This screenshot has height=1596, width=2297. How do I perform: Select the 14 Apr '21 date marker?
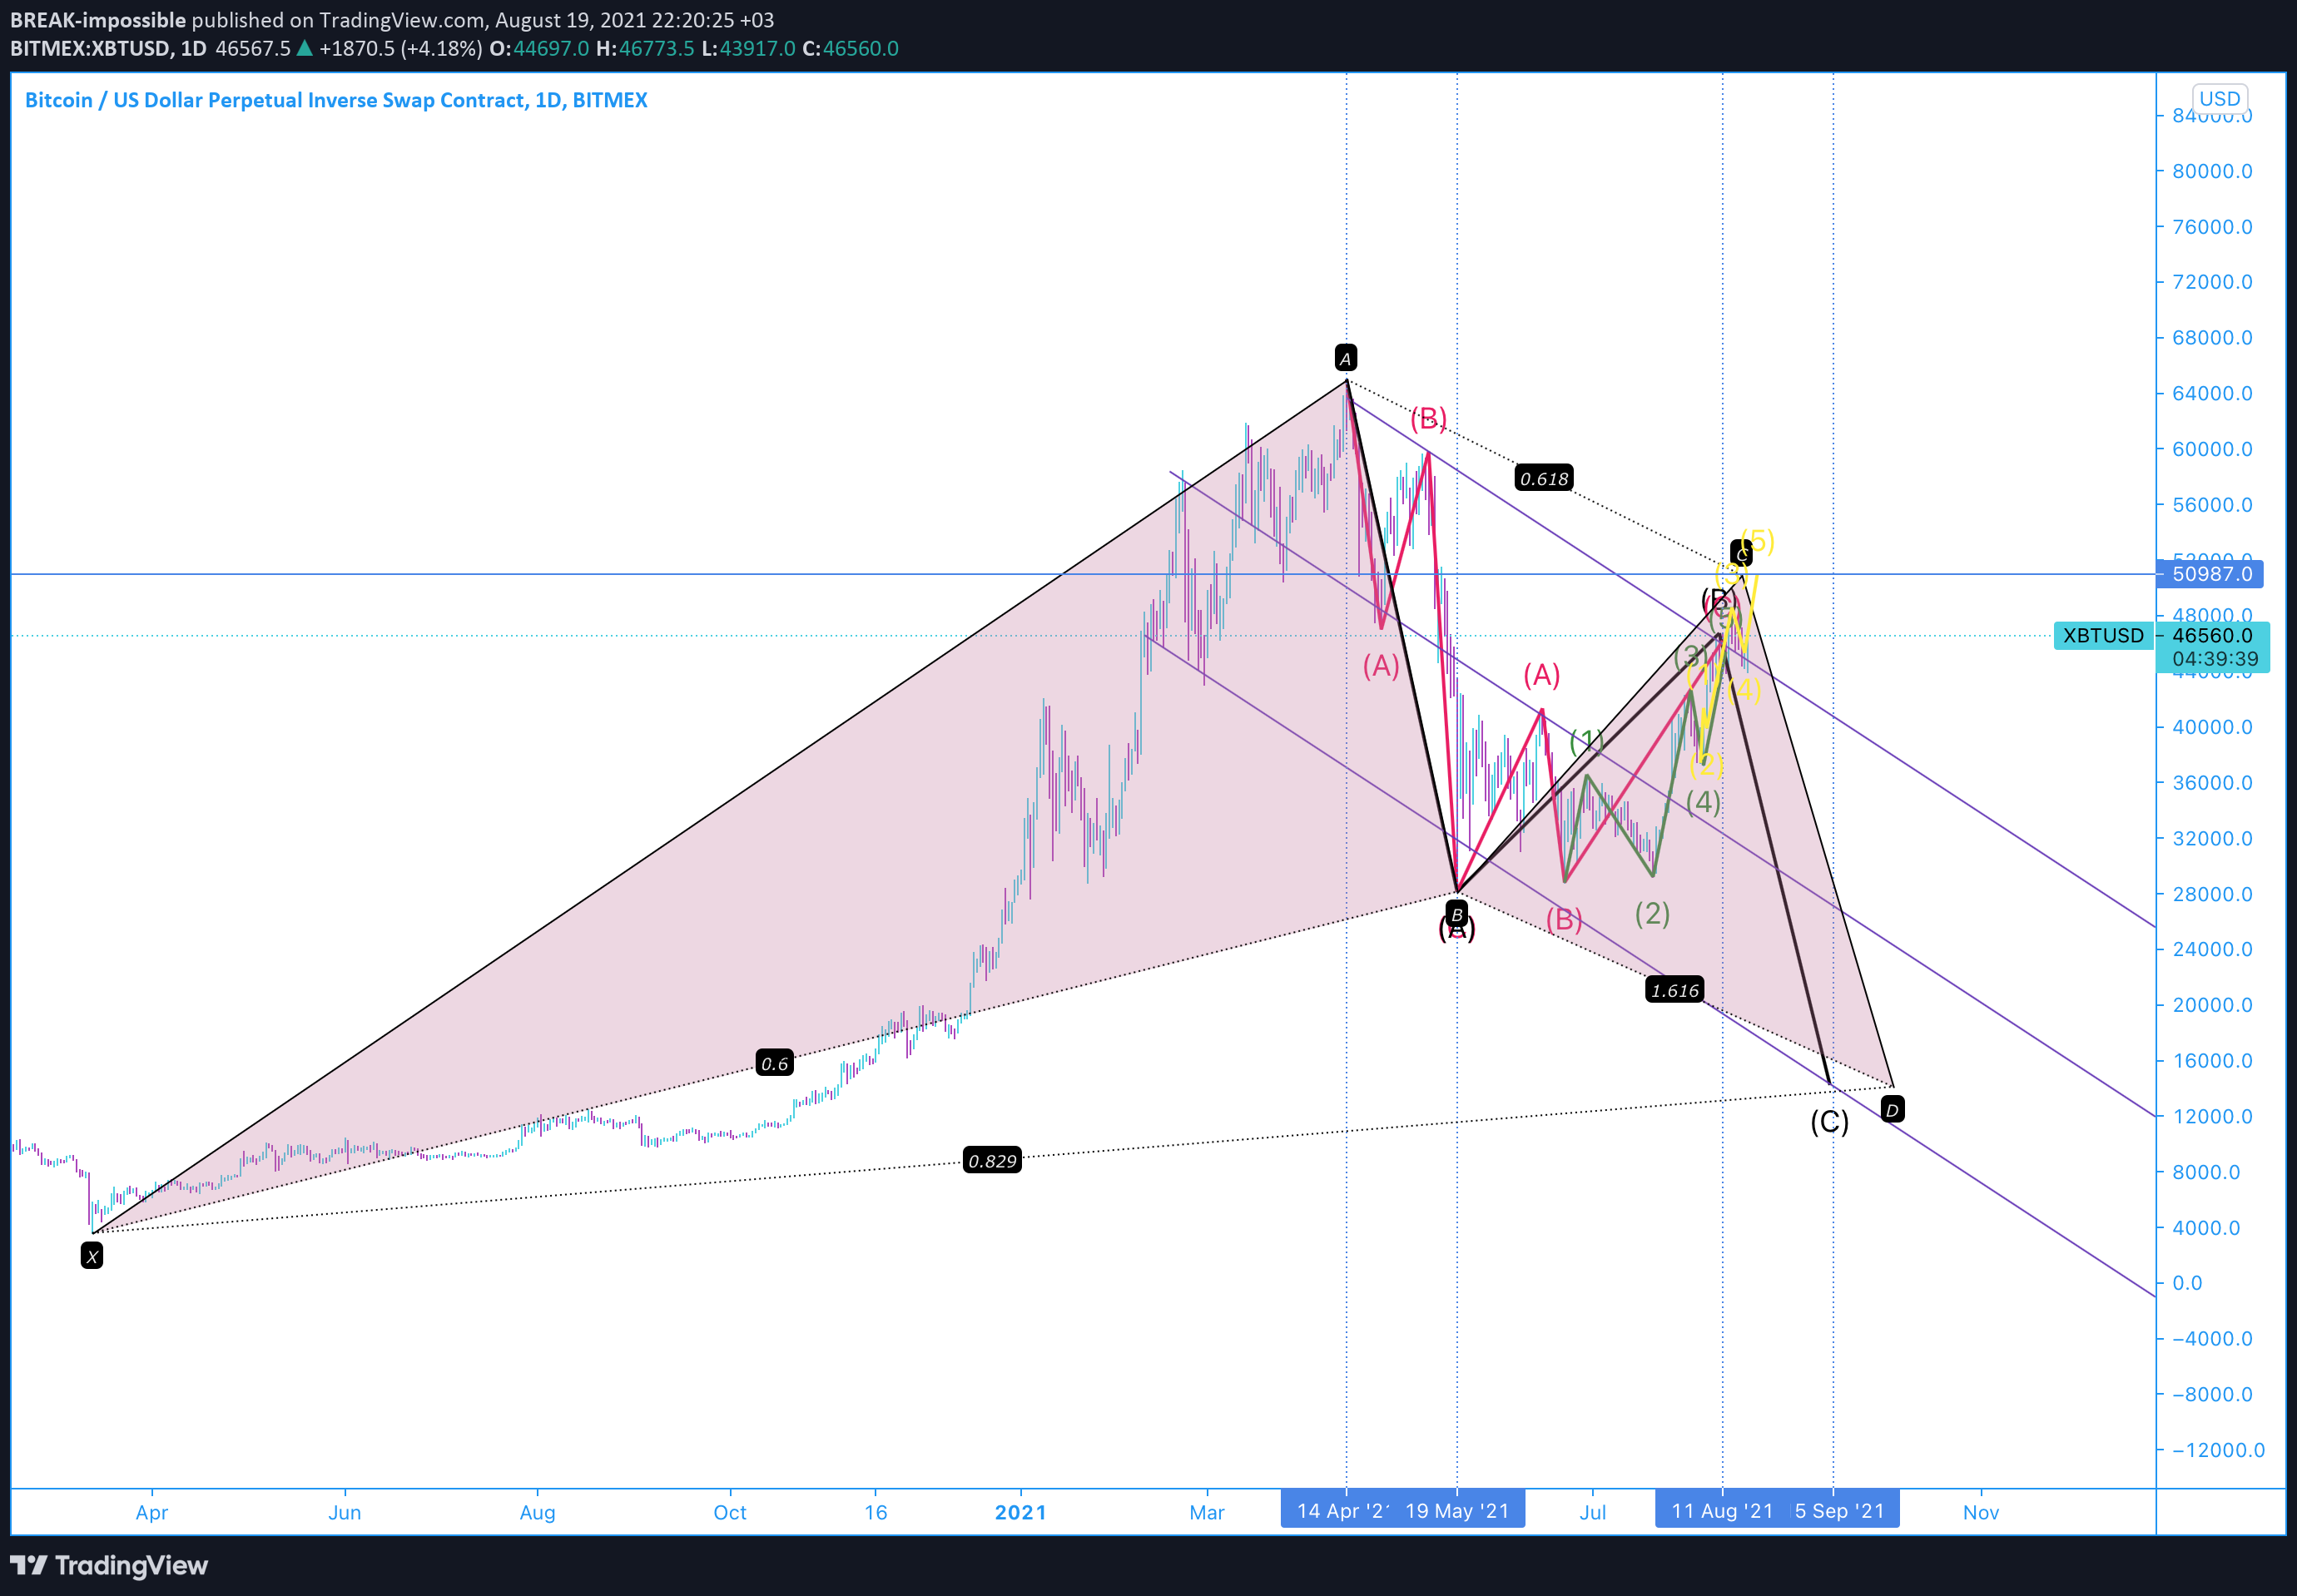coord(1341,1510)
